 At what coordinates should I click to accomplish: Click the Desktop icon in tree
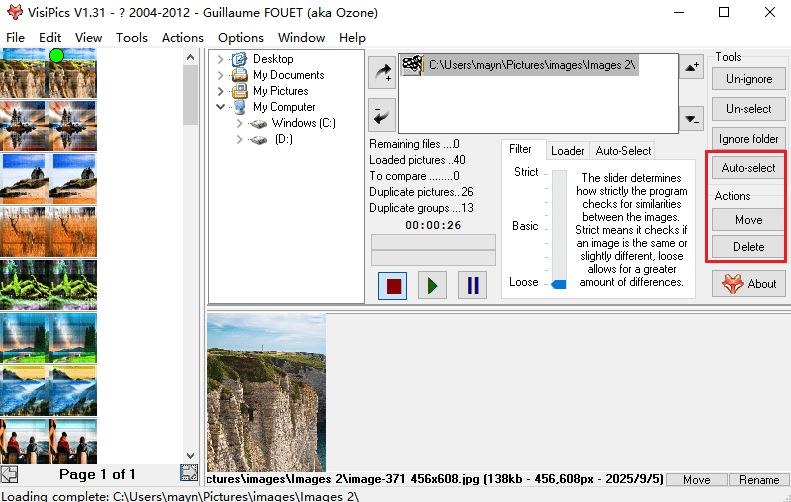[x=239, y=59]
